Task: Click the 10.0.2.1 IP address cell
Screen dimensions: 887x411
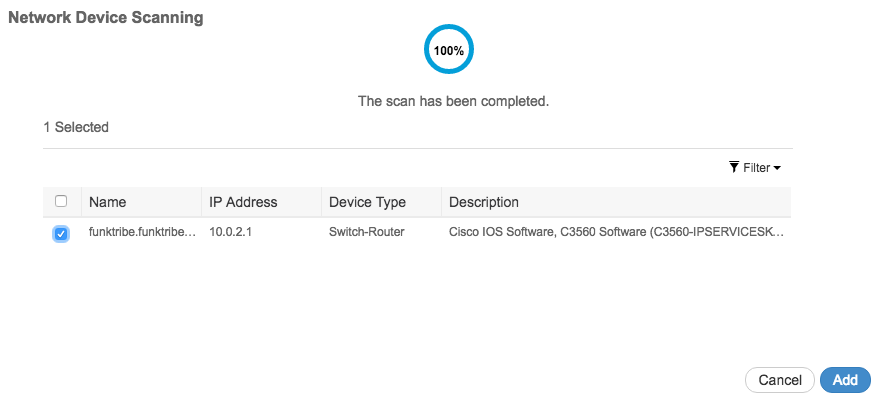Action: [x=233, y=233]
